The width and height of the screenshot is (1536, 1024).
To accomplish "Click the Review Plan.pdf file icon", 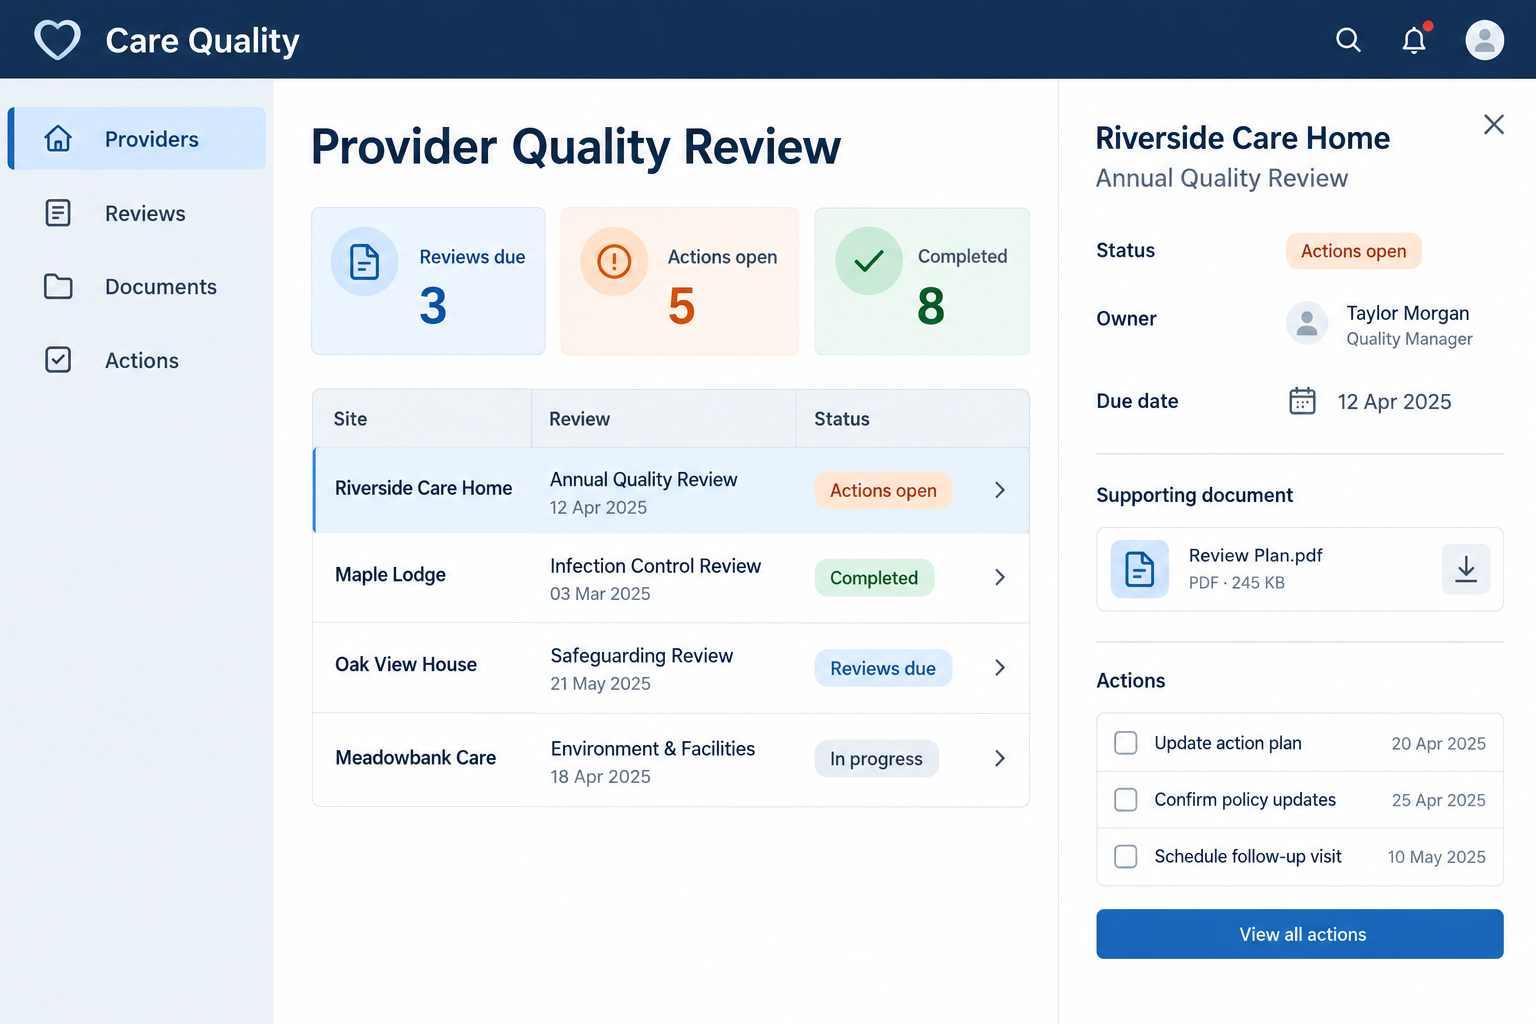I will [1140, 569].
